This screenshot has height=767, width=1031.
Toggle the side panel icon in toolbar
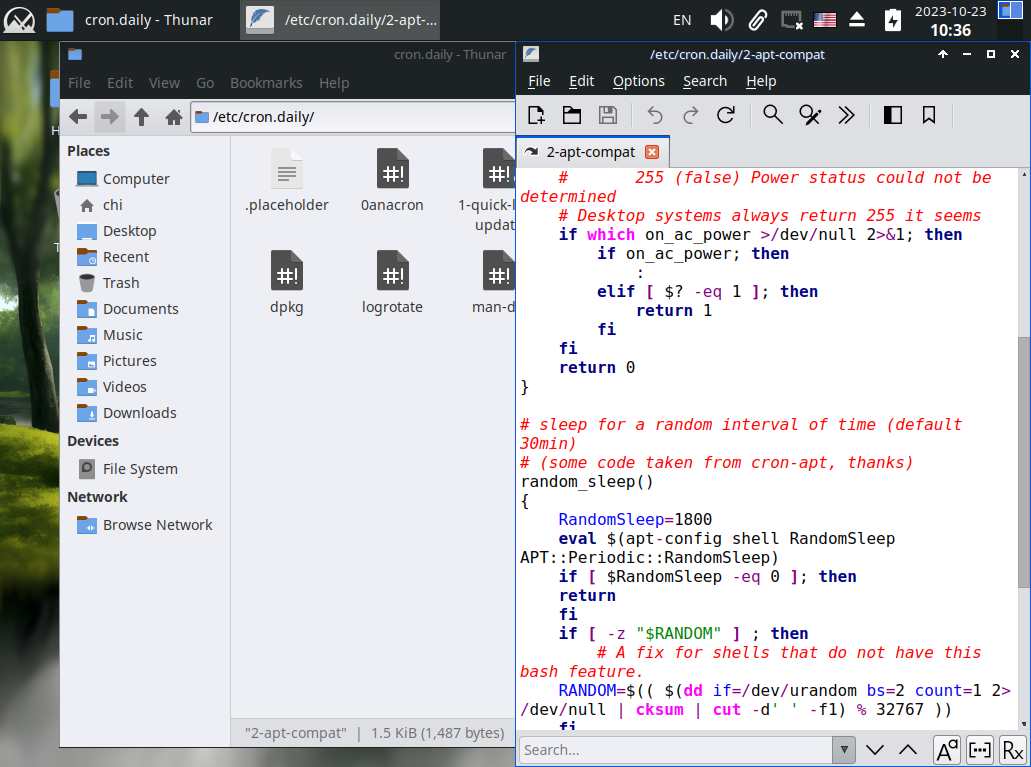[x=893, y=115]
